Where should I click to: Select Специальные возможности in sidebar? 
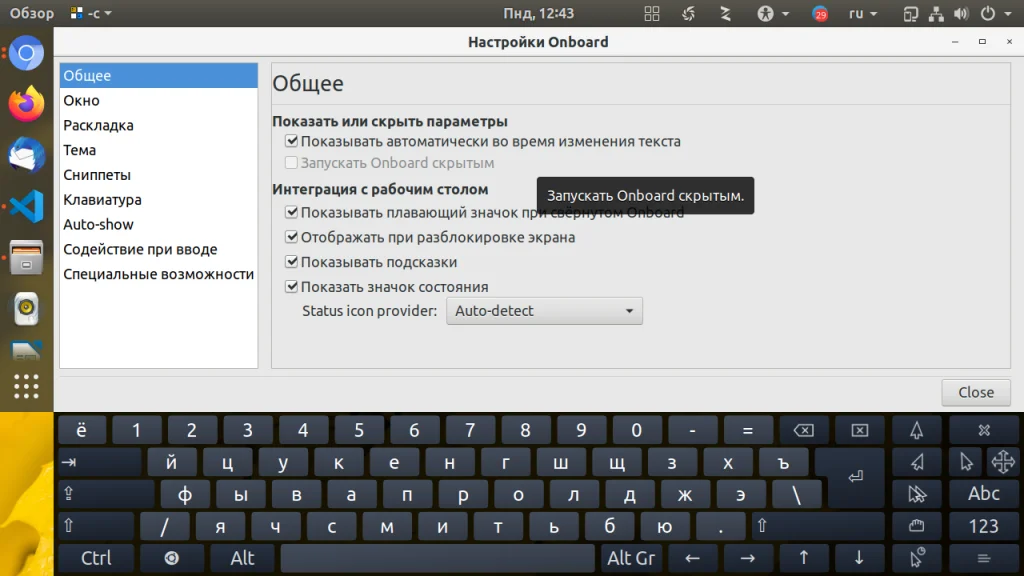159,274
